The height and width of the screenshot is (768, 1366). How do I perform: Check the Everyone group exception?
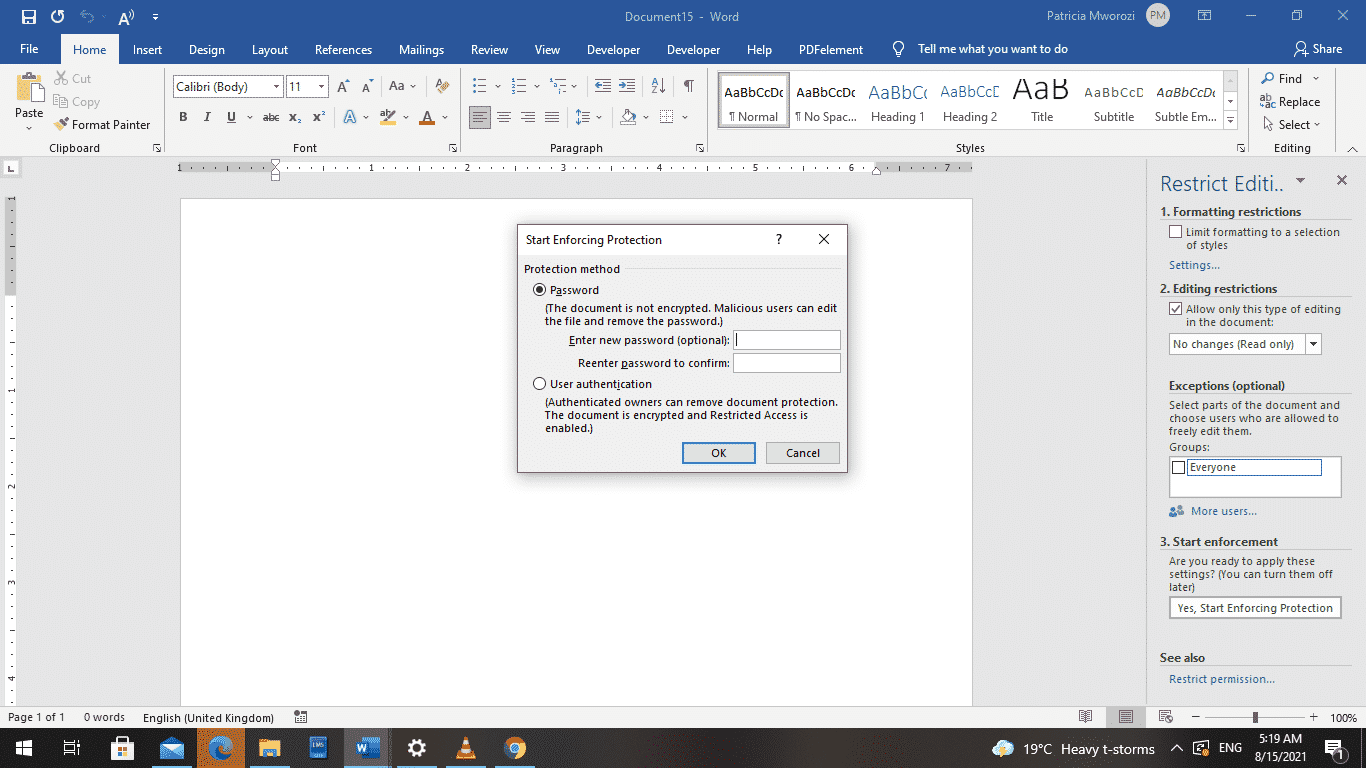(1177, 466)
